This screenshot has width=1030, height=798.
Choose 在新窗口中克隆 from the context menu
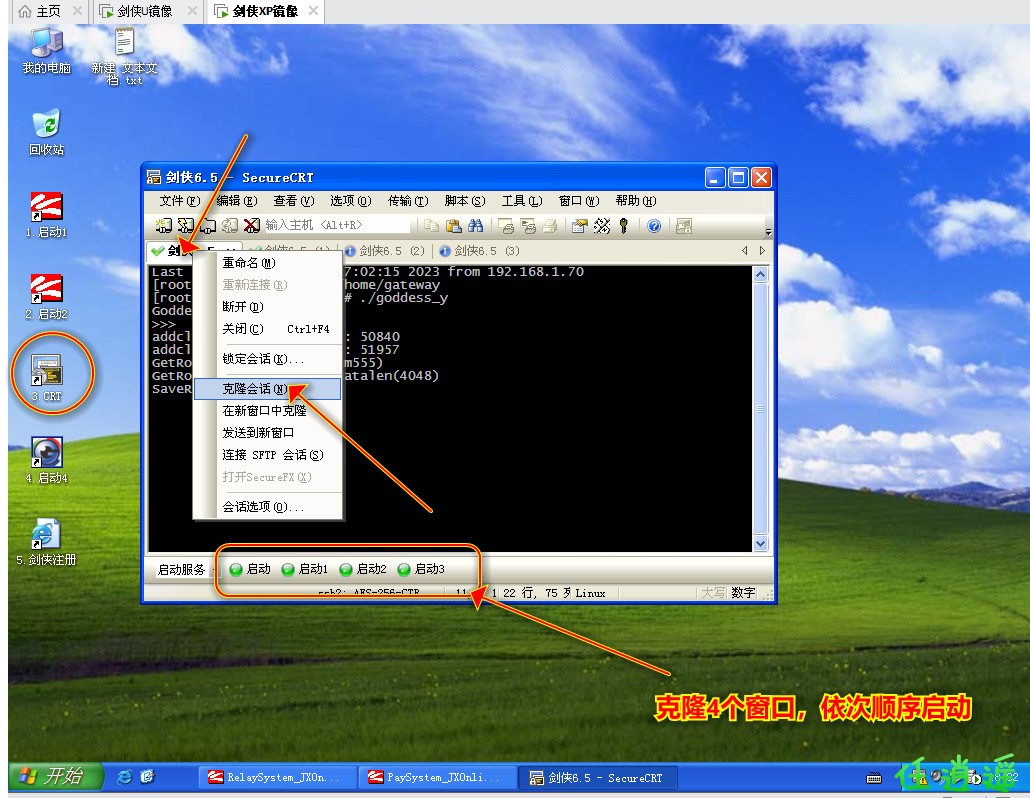pyautogui.click(x=268, y=410)
